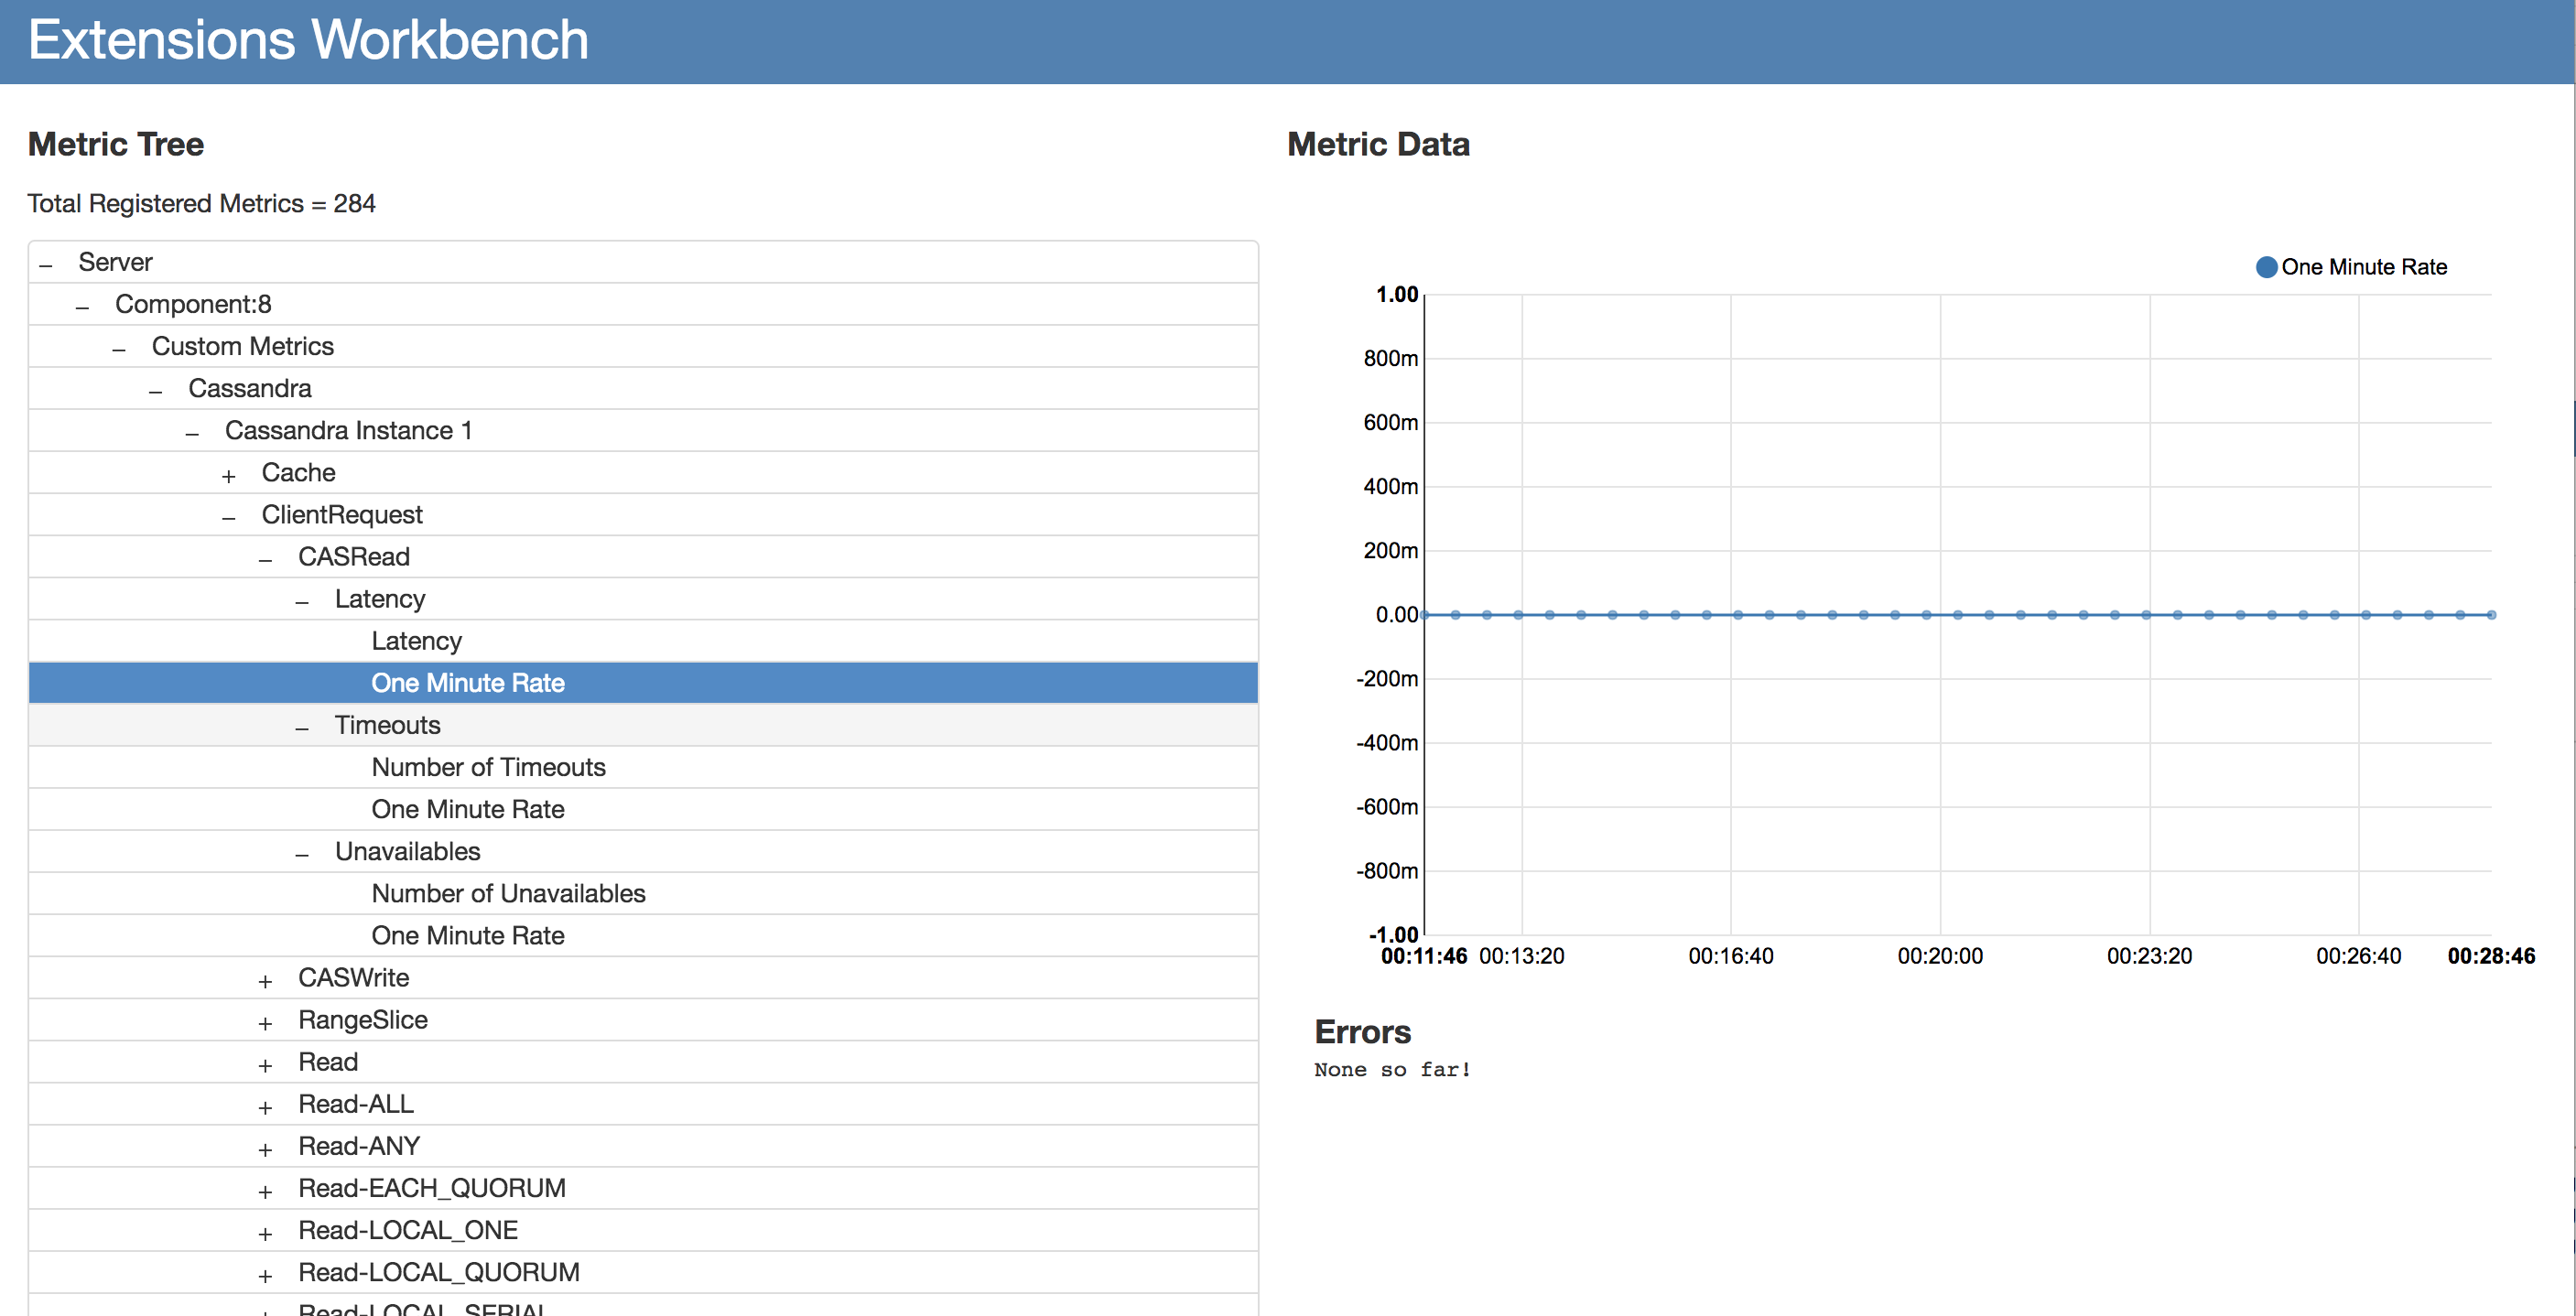This screenshot has height=1316, width=2576.
Task: Collapse the Unavailables minus icon
Action: click(x=302, y=853)
